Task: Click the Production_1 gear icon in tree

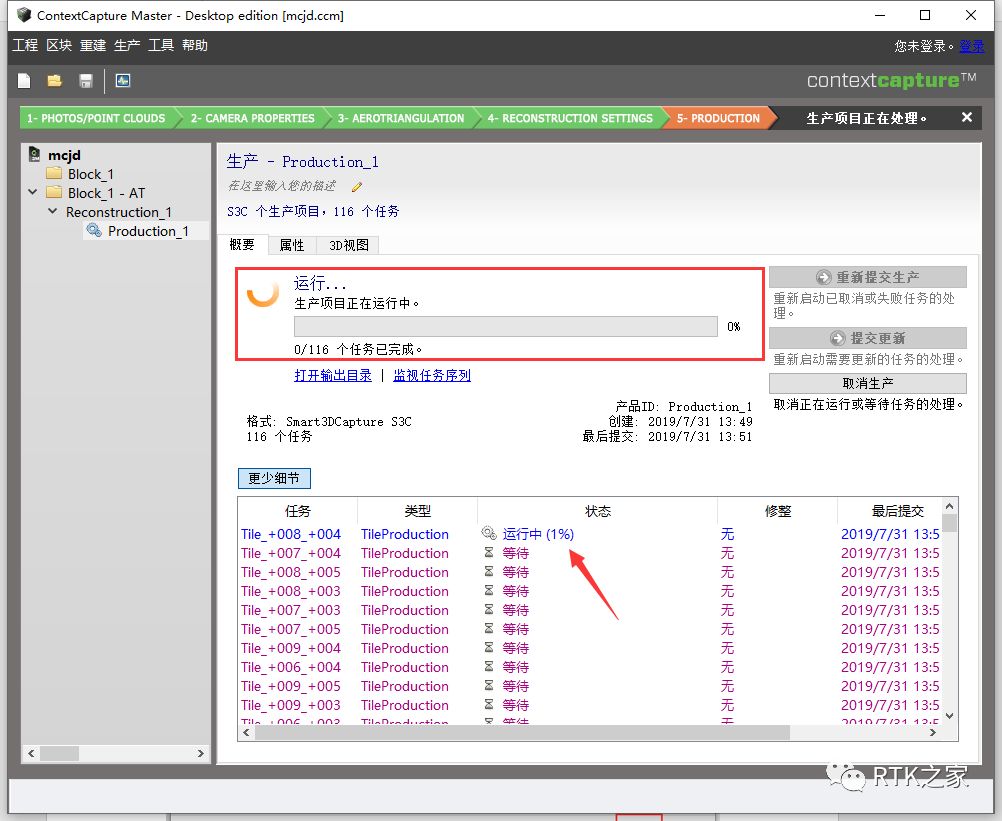Action: [94, 230]
